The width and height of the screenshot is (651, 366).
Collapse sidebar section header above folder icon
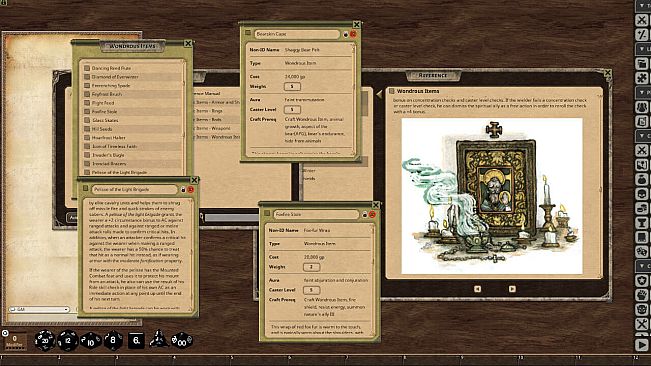pyautogui.click(x=644, y=49)
